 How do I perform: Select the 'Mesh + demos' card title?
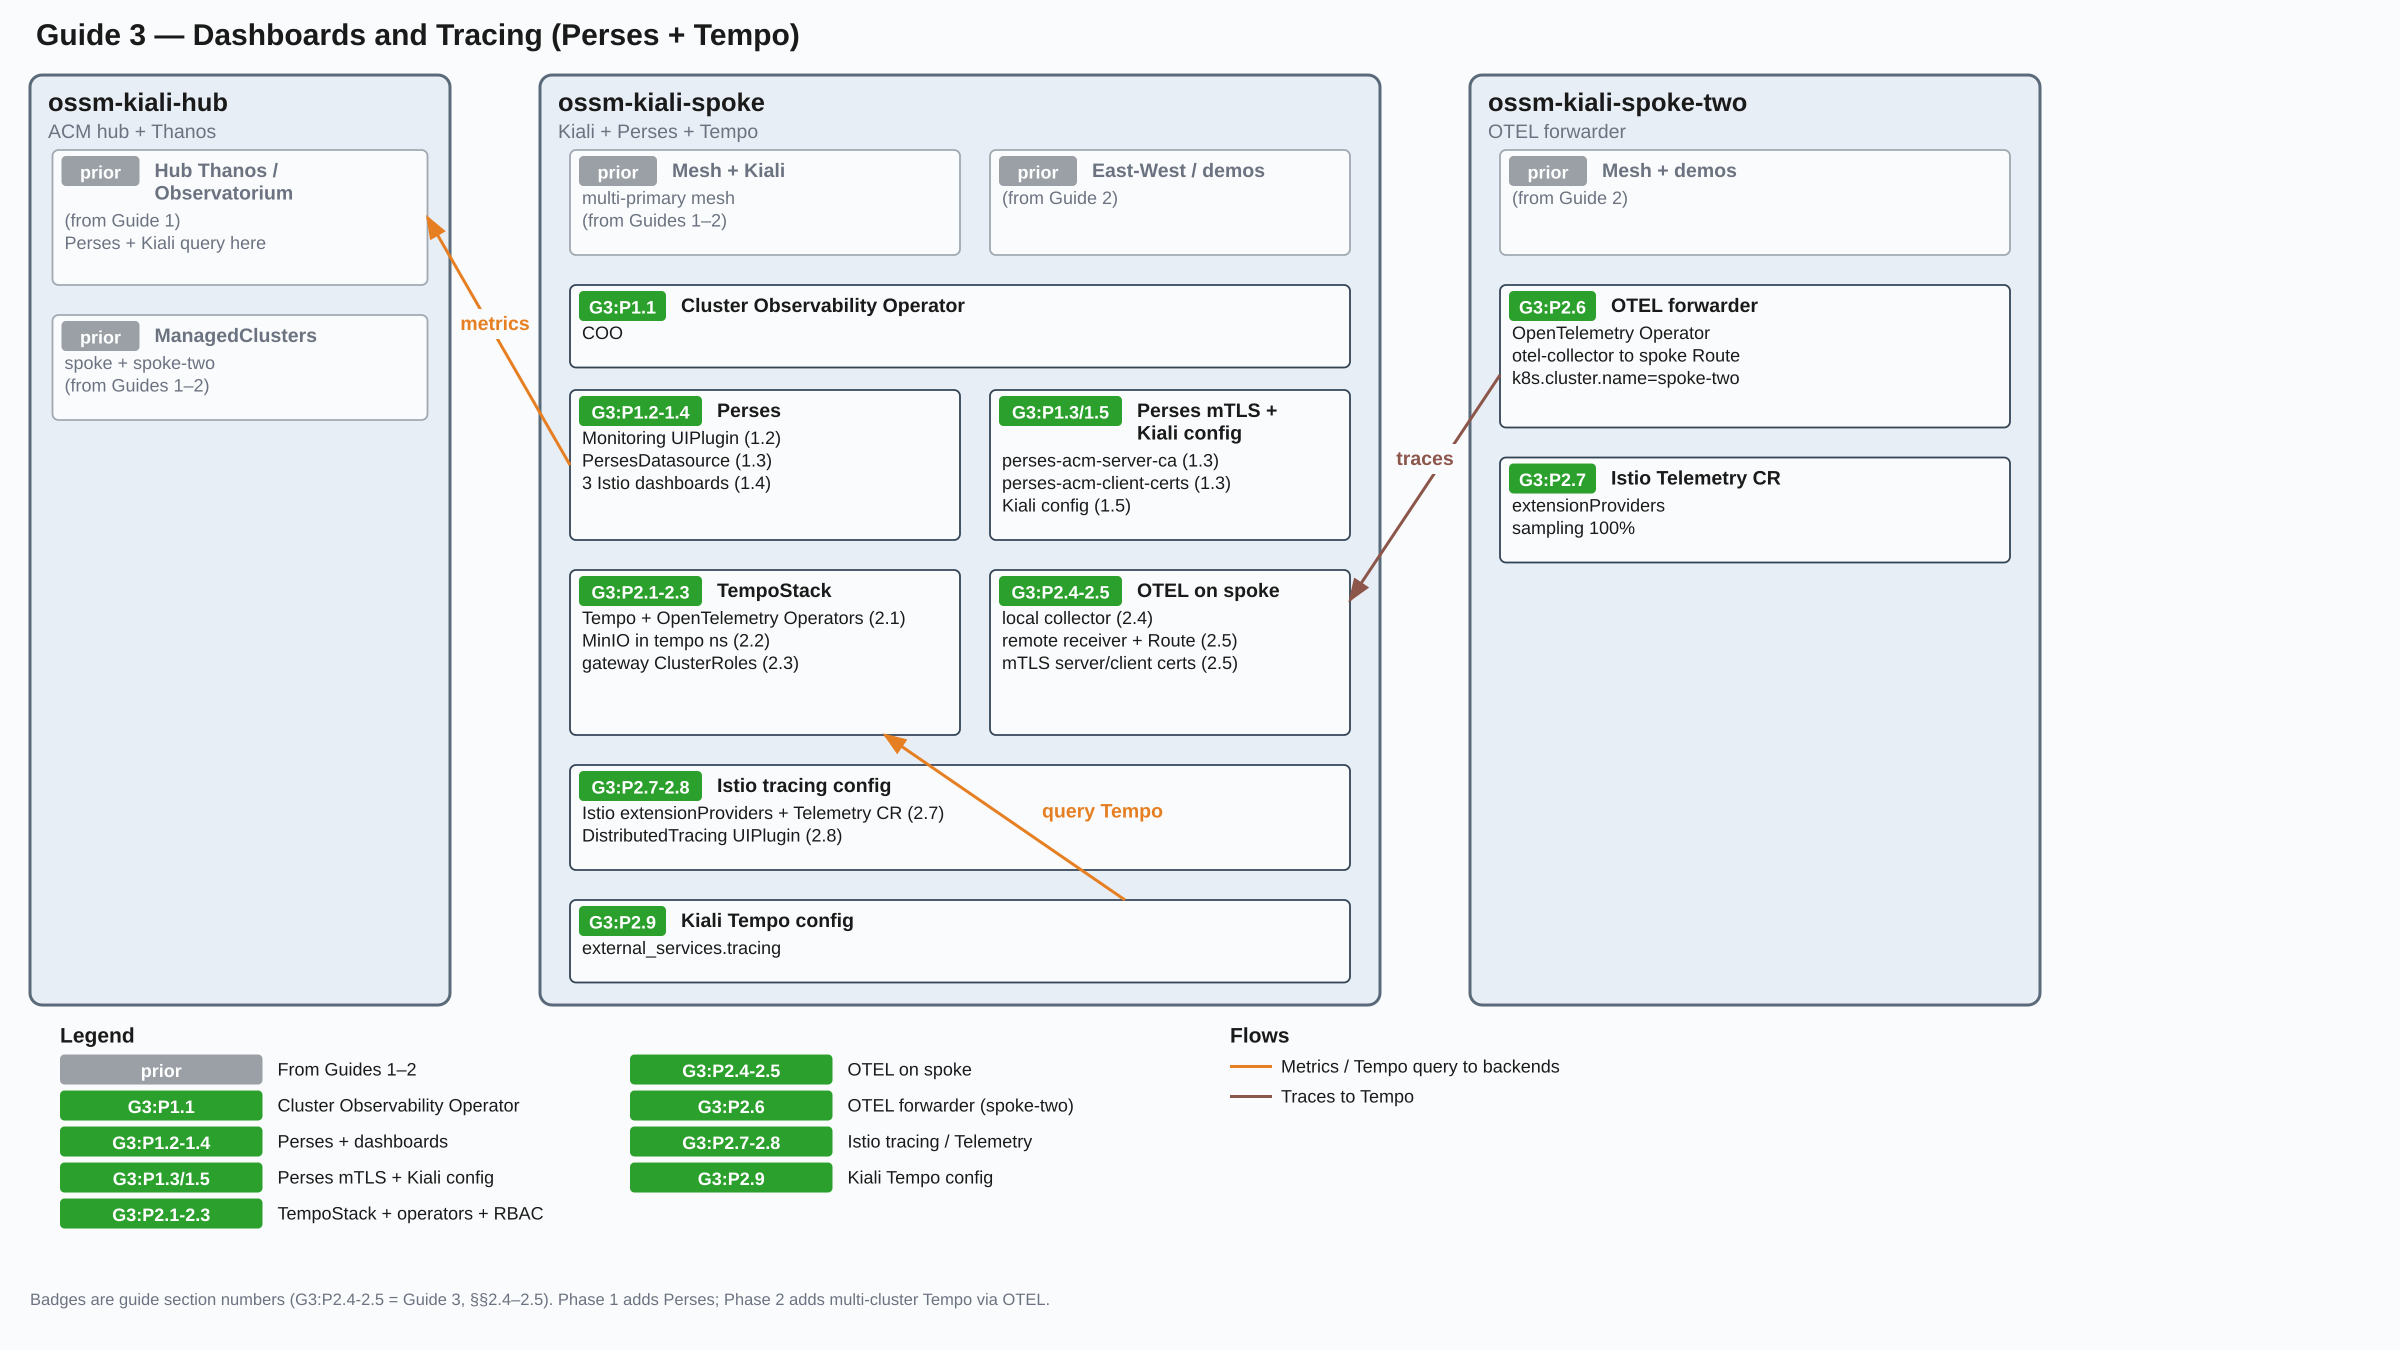[x=1669, y=171]
